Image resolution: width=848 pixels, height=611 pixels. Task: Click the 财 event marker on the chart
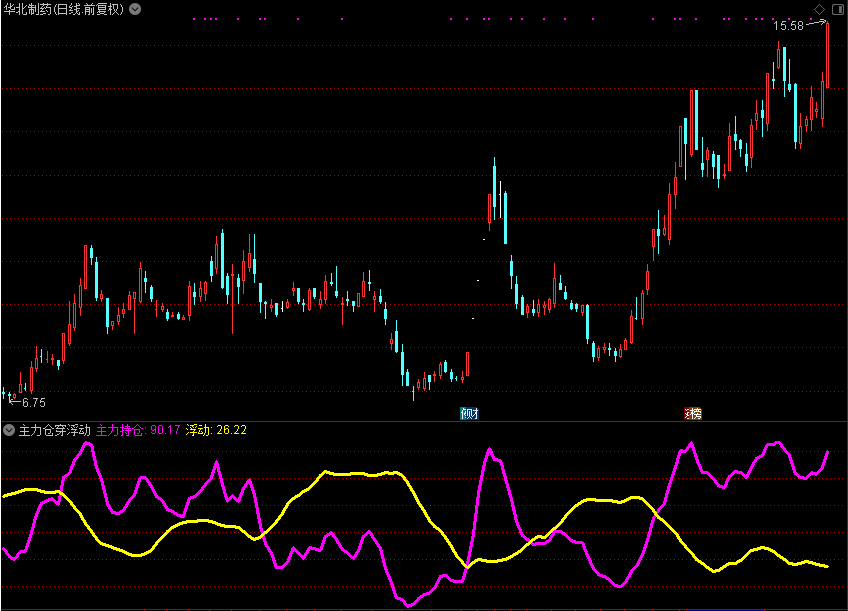(x=469, y=414)
